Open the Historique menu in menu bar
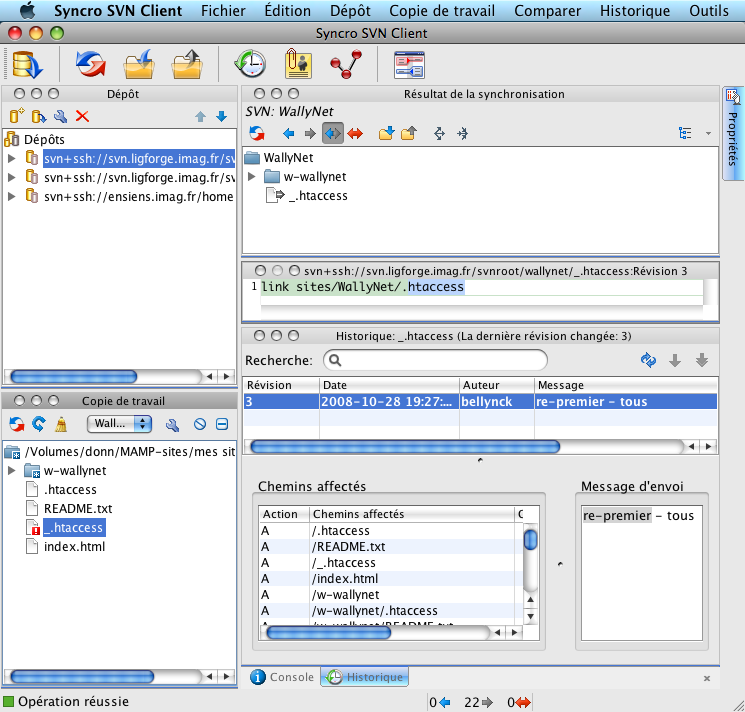This screenshot has height=712, width=745. (x=635, y=10)
